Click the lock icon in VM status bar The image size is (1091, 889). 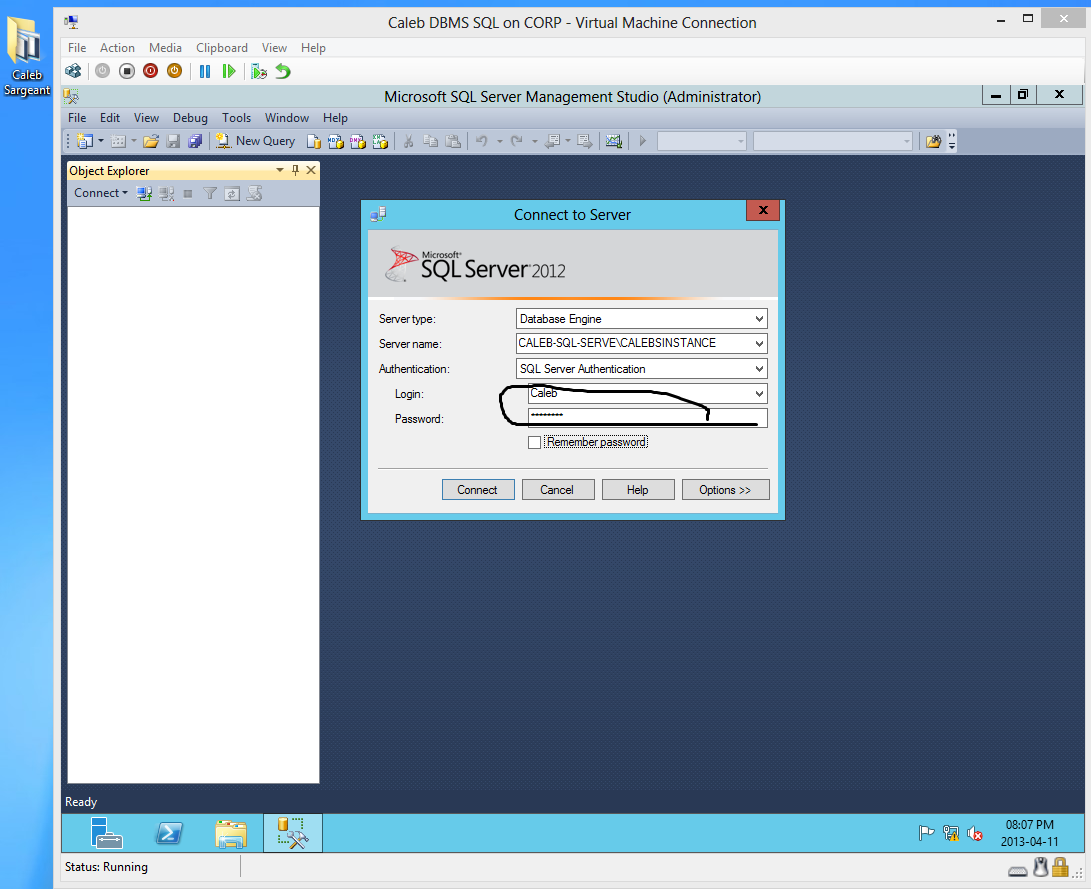[x=1060, y=867]
